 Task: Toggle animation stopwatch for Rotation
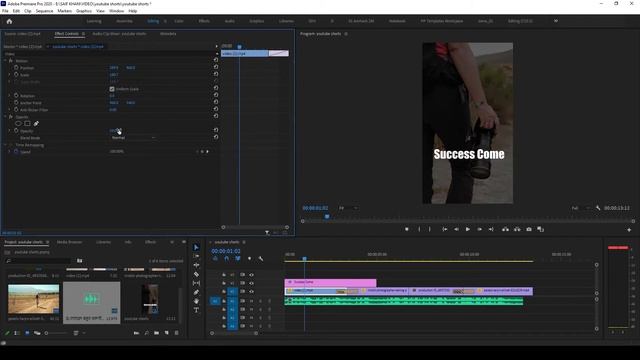tap(16, 96)
